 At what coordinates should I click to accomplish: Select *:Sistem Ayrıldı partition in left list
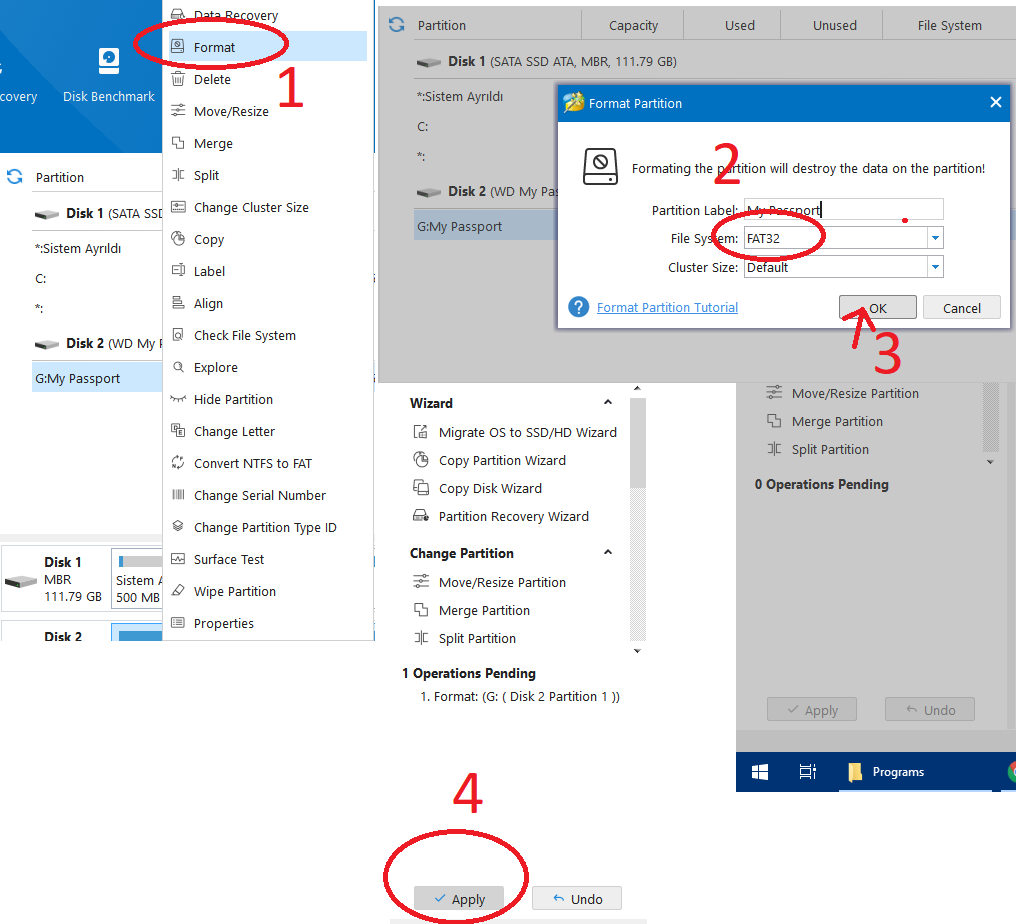click(78, 248)
